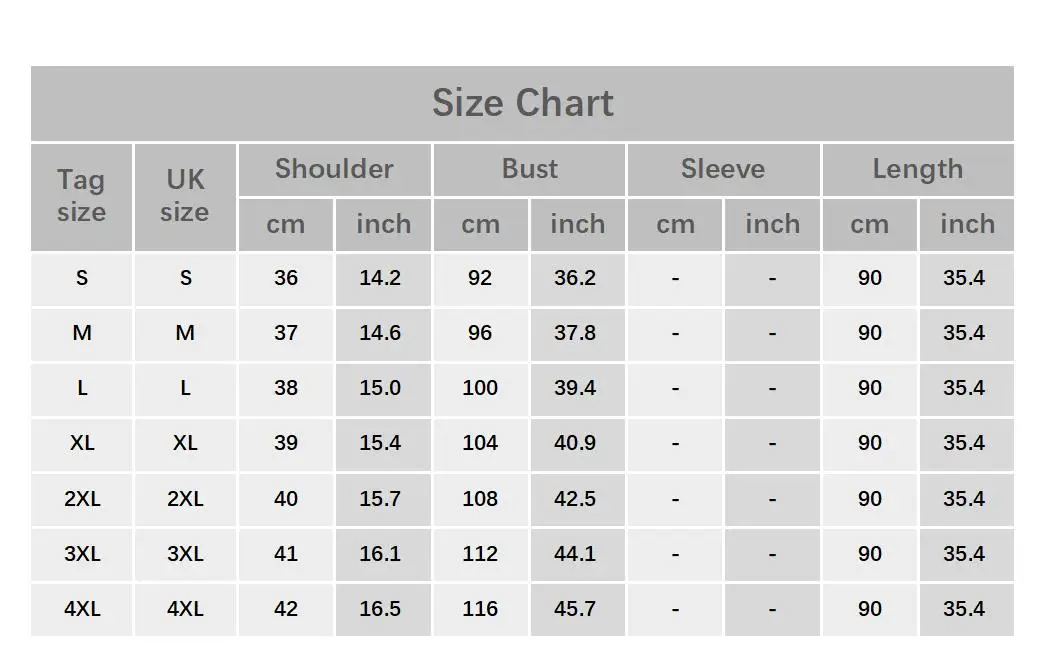Select bust cm value 108
The height and width of the screenshot is (662, 1048).
(x=481, y=499)
